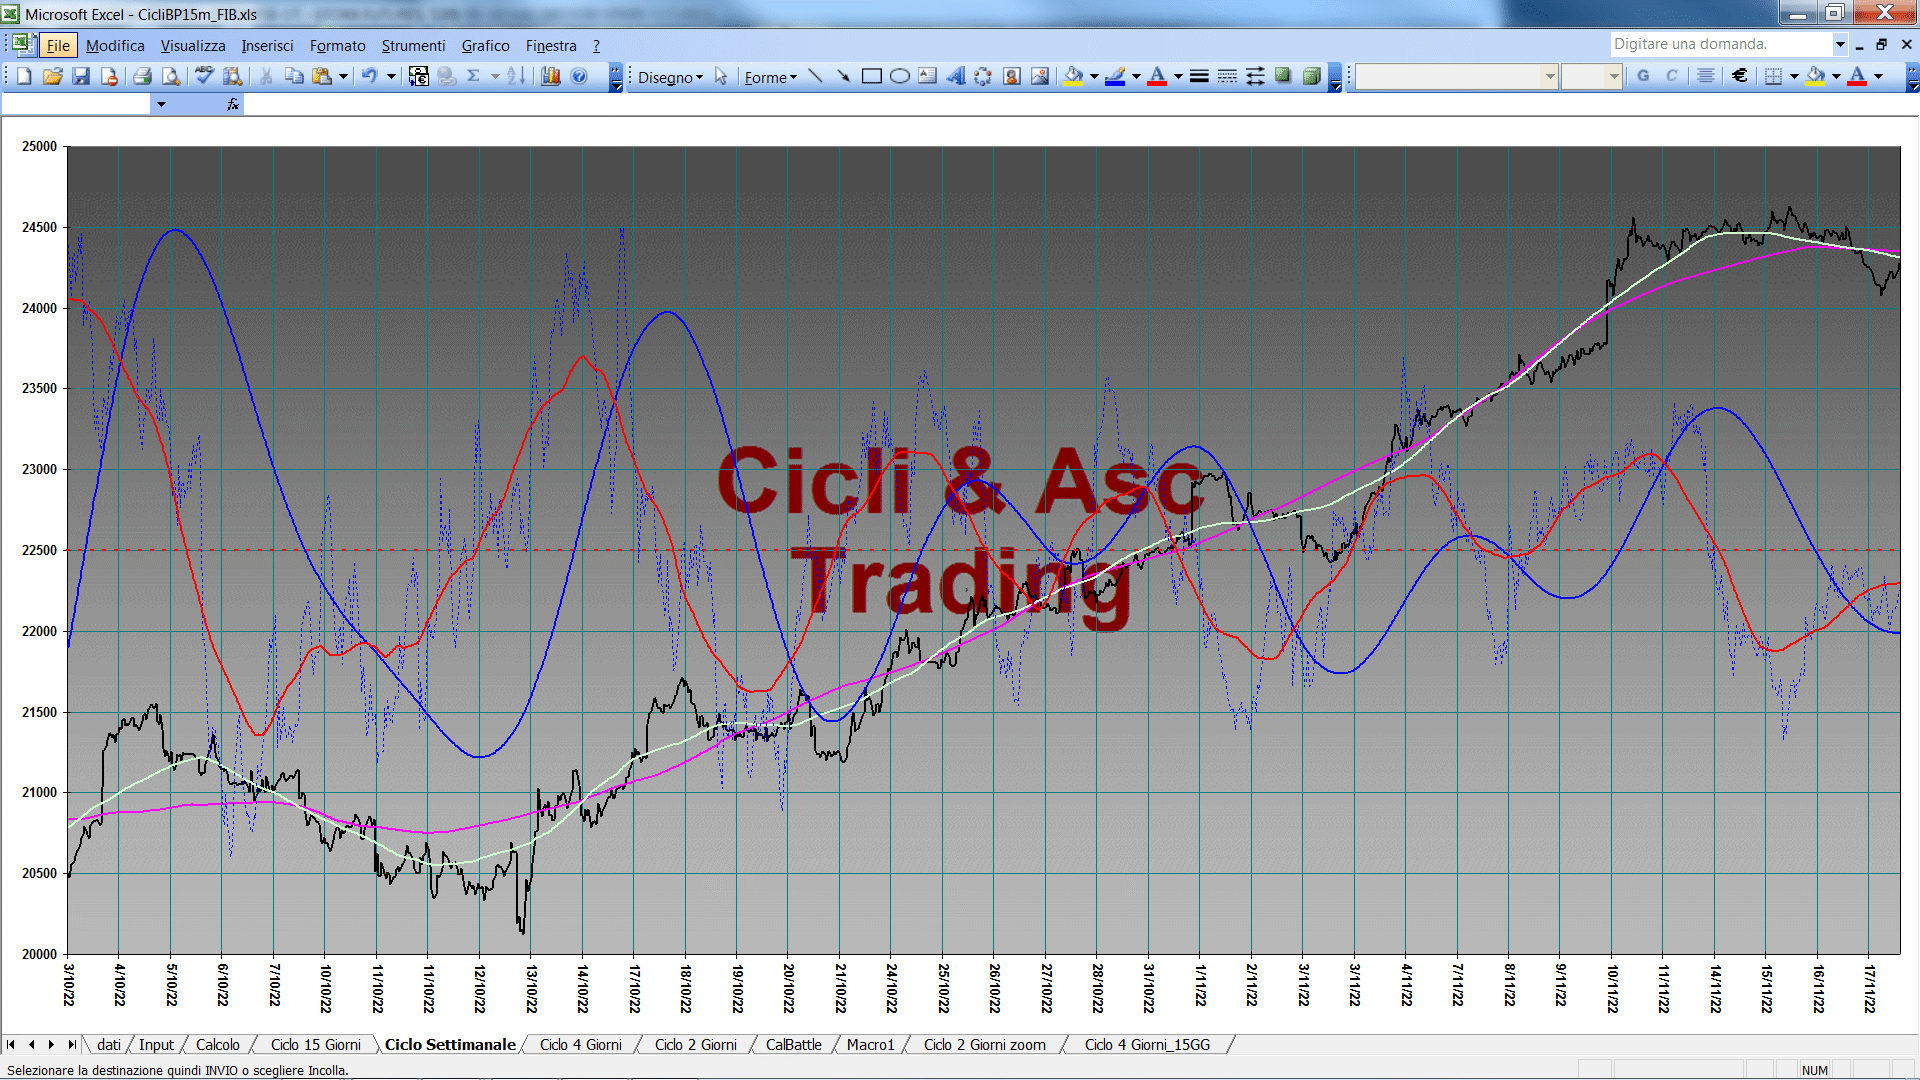The width and height of the screenshot is (1920, 1080).
Task: Apply the blue Line Color brush
Action: pyautogui.click(x=1116, y=76)
